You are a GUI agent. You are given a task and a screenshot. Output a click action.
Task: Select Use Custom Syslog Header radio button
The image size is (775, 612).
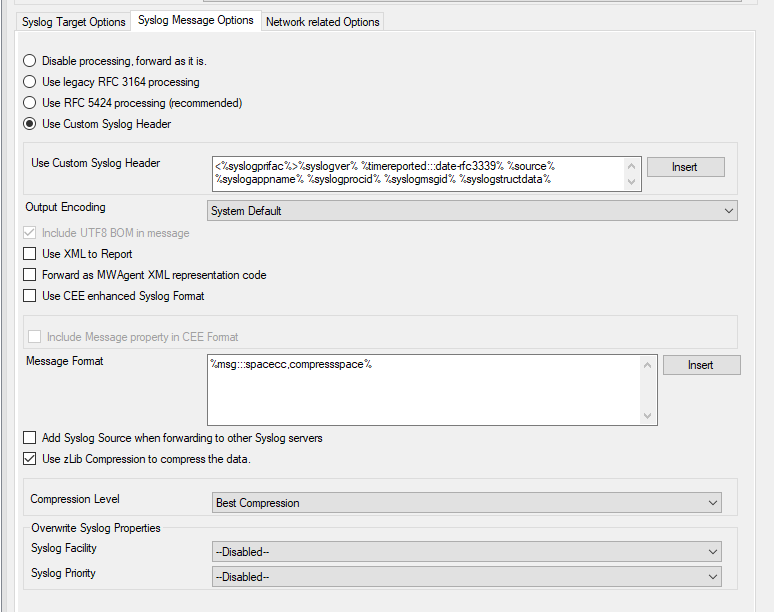click(30, 124)
